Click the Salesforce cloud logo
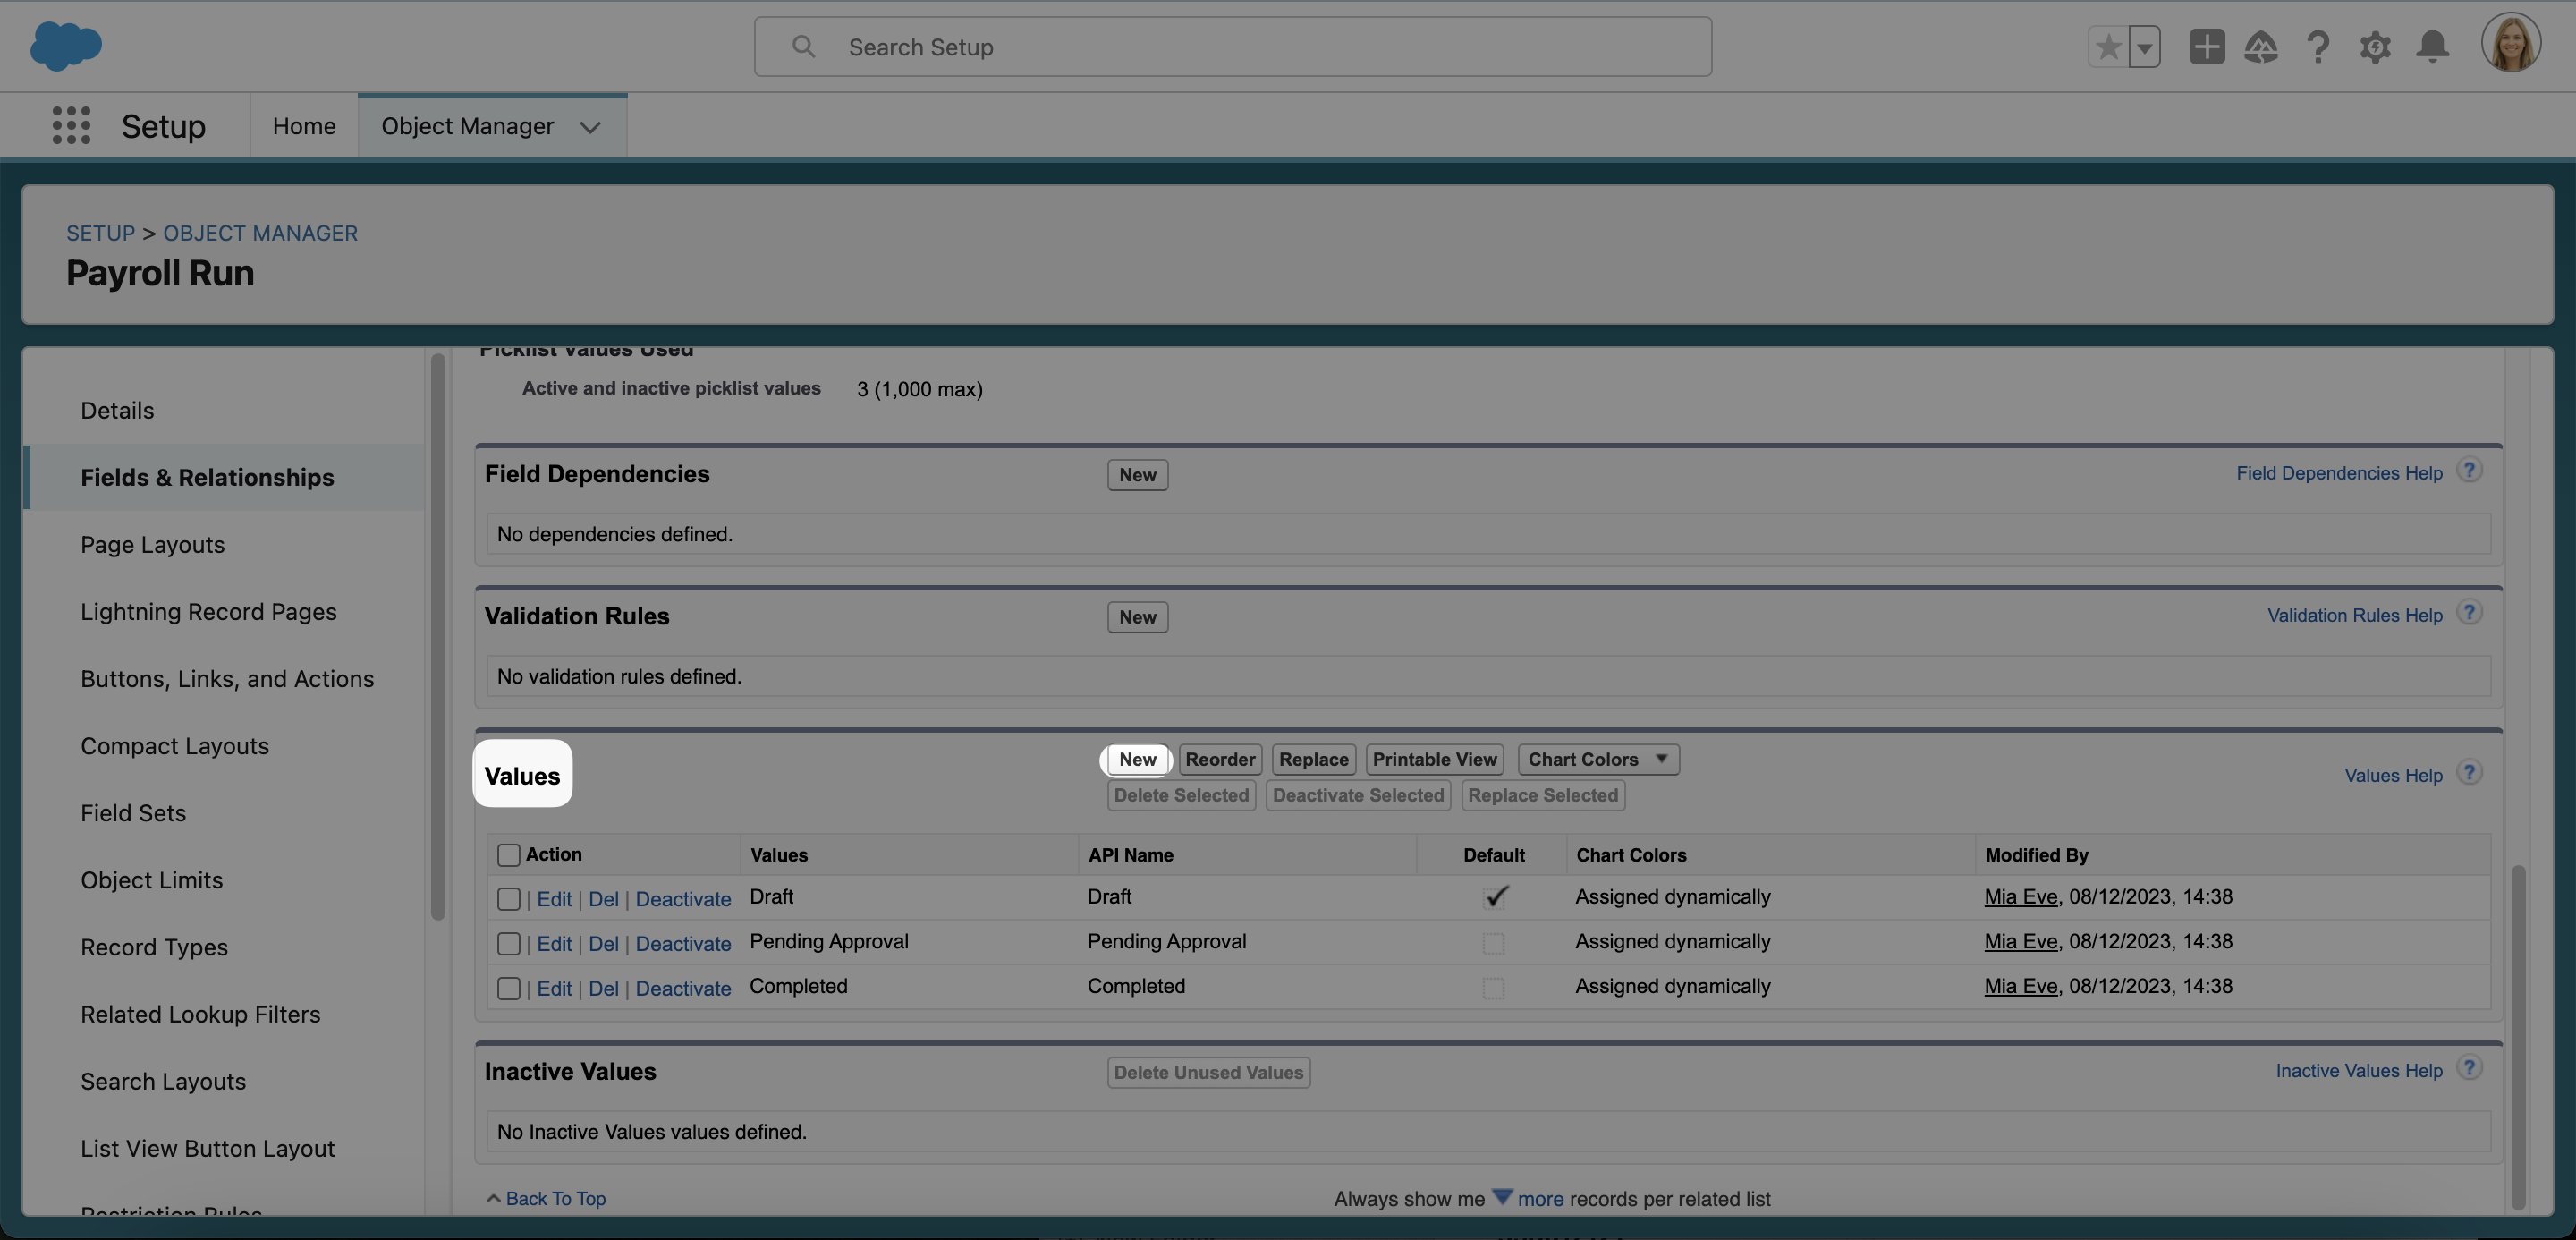This screenshot has height=1240, width=2576. pos(66,46)
